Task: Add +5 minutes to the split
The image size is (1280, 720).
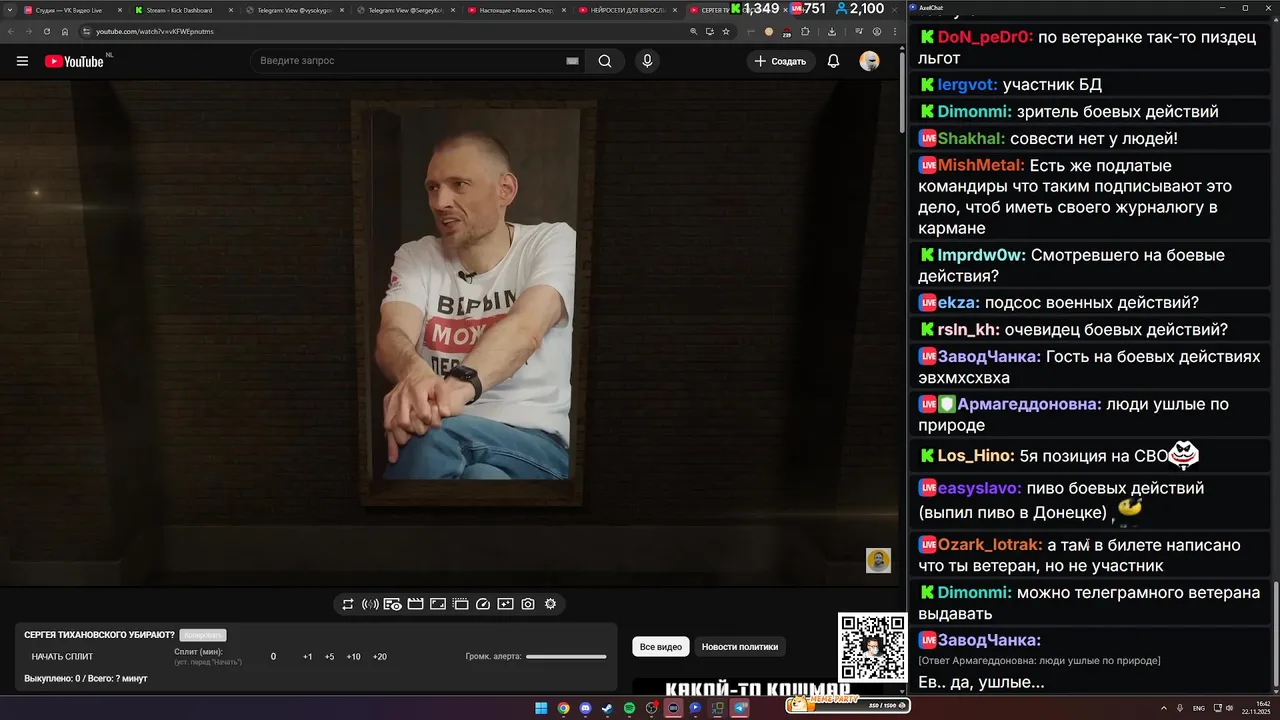Action: pyautogui.click(x=329, y=657)
